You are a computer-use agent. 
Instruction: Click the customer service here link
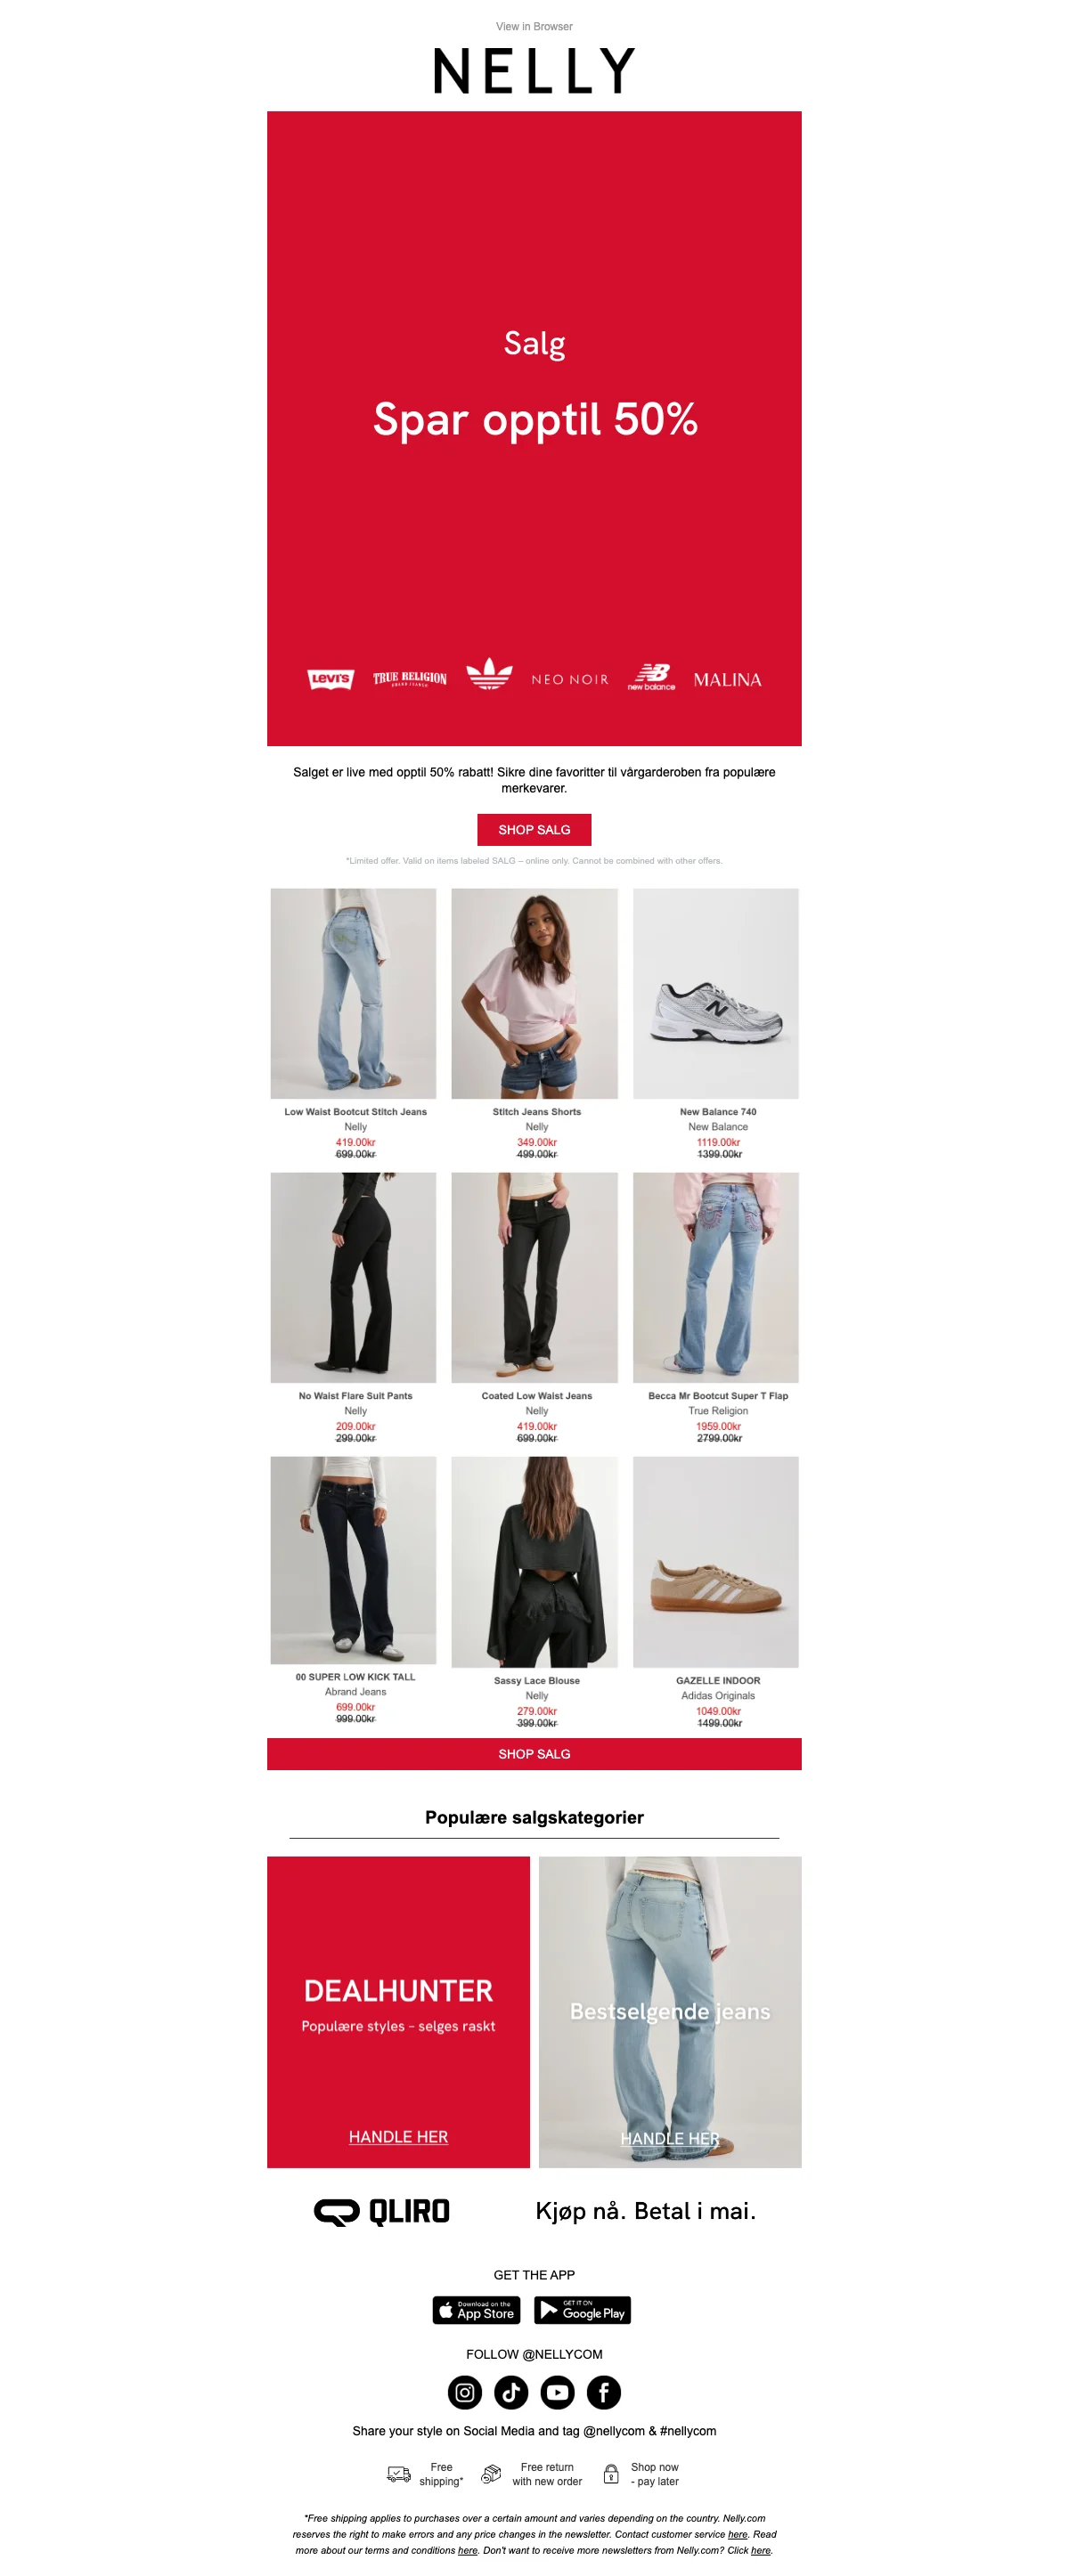click(738, 2534)
